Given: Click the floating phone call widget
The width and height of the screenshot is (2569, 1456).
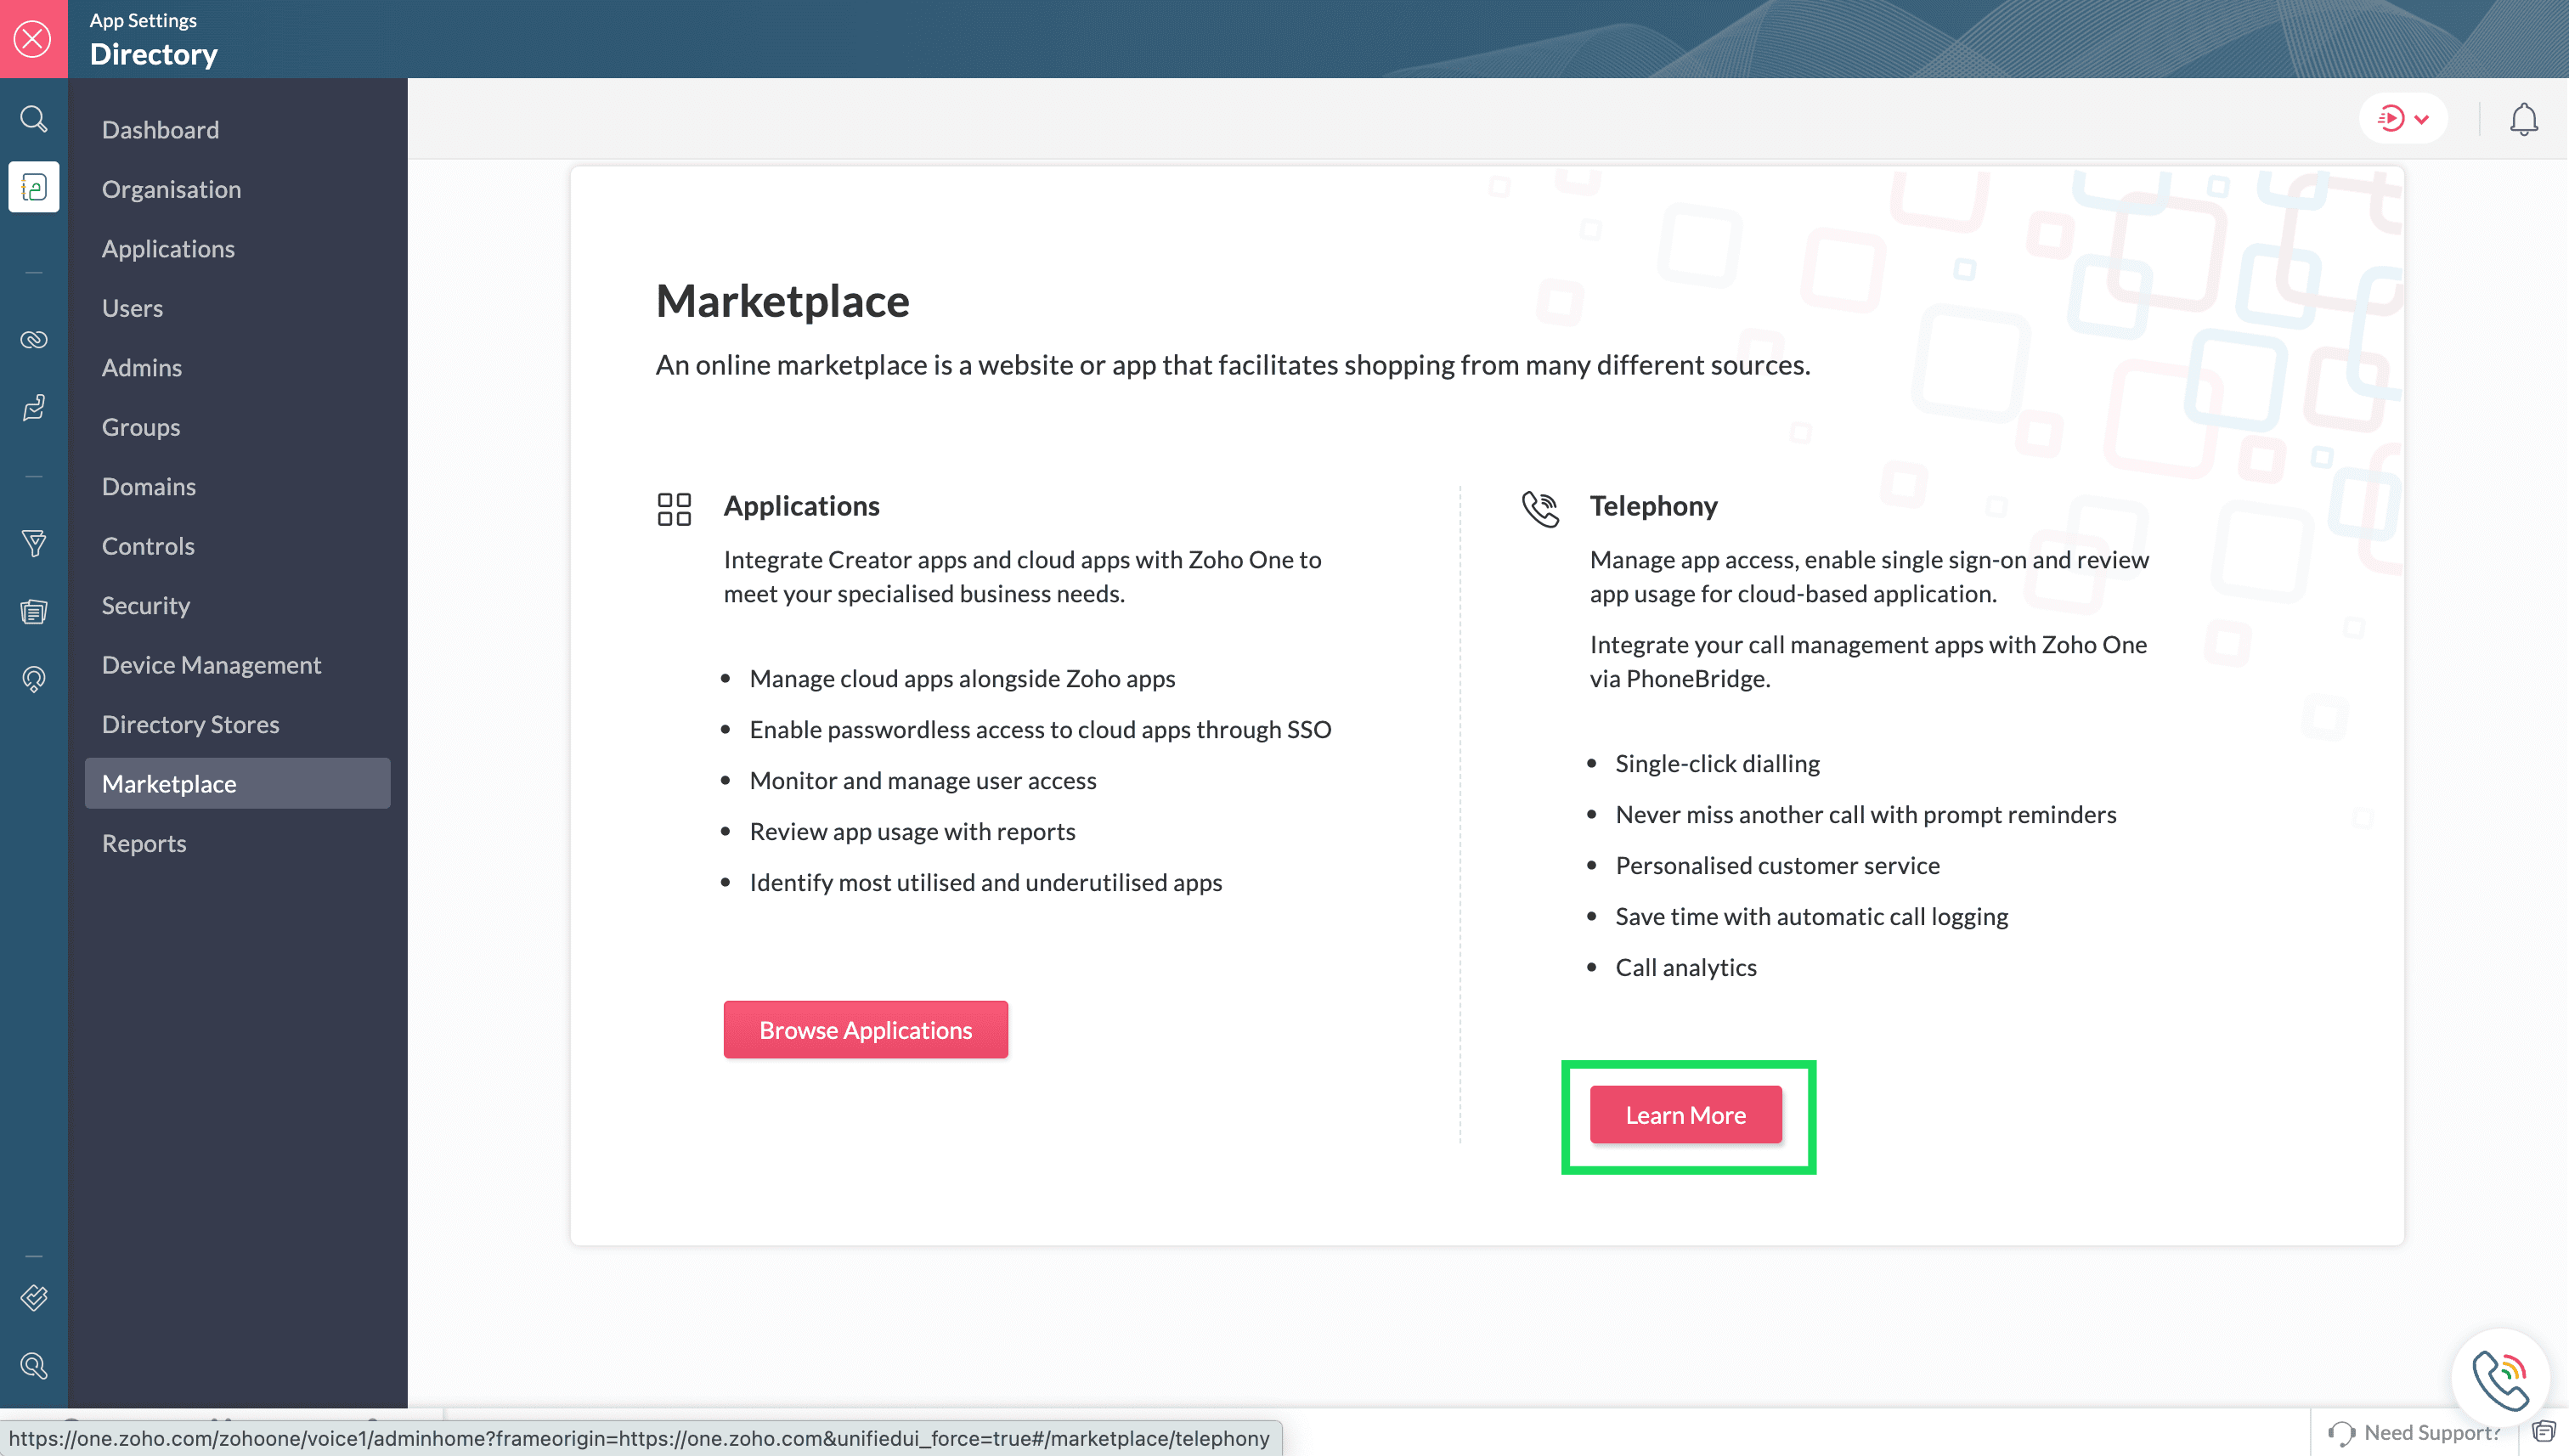Looking at the screenshot, I should click(2500, 1379).
